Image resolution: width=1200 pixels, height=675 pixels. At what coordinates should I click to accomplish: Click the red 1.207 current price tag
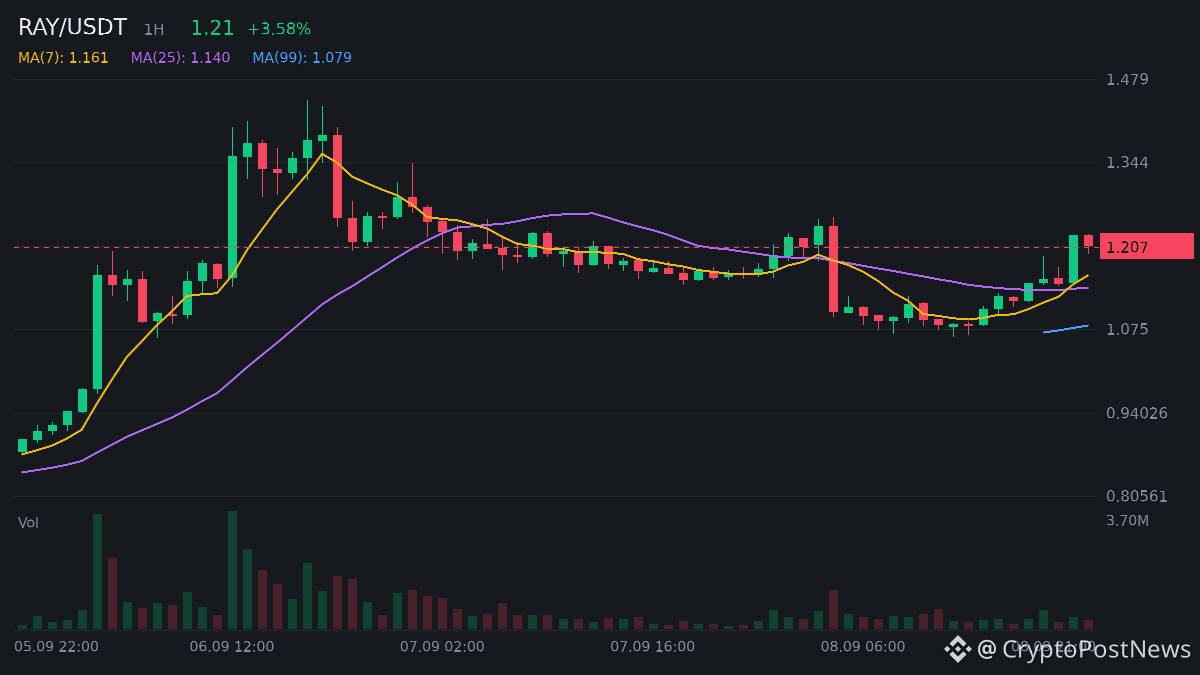[1147, 246]
